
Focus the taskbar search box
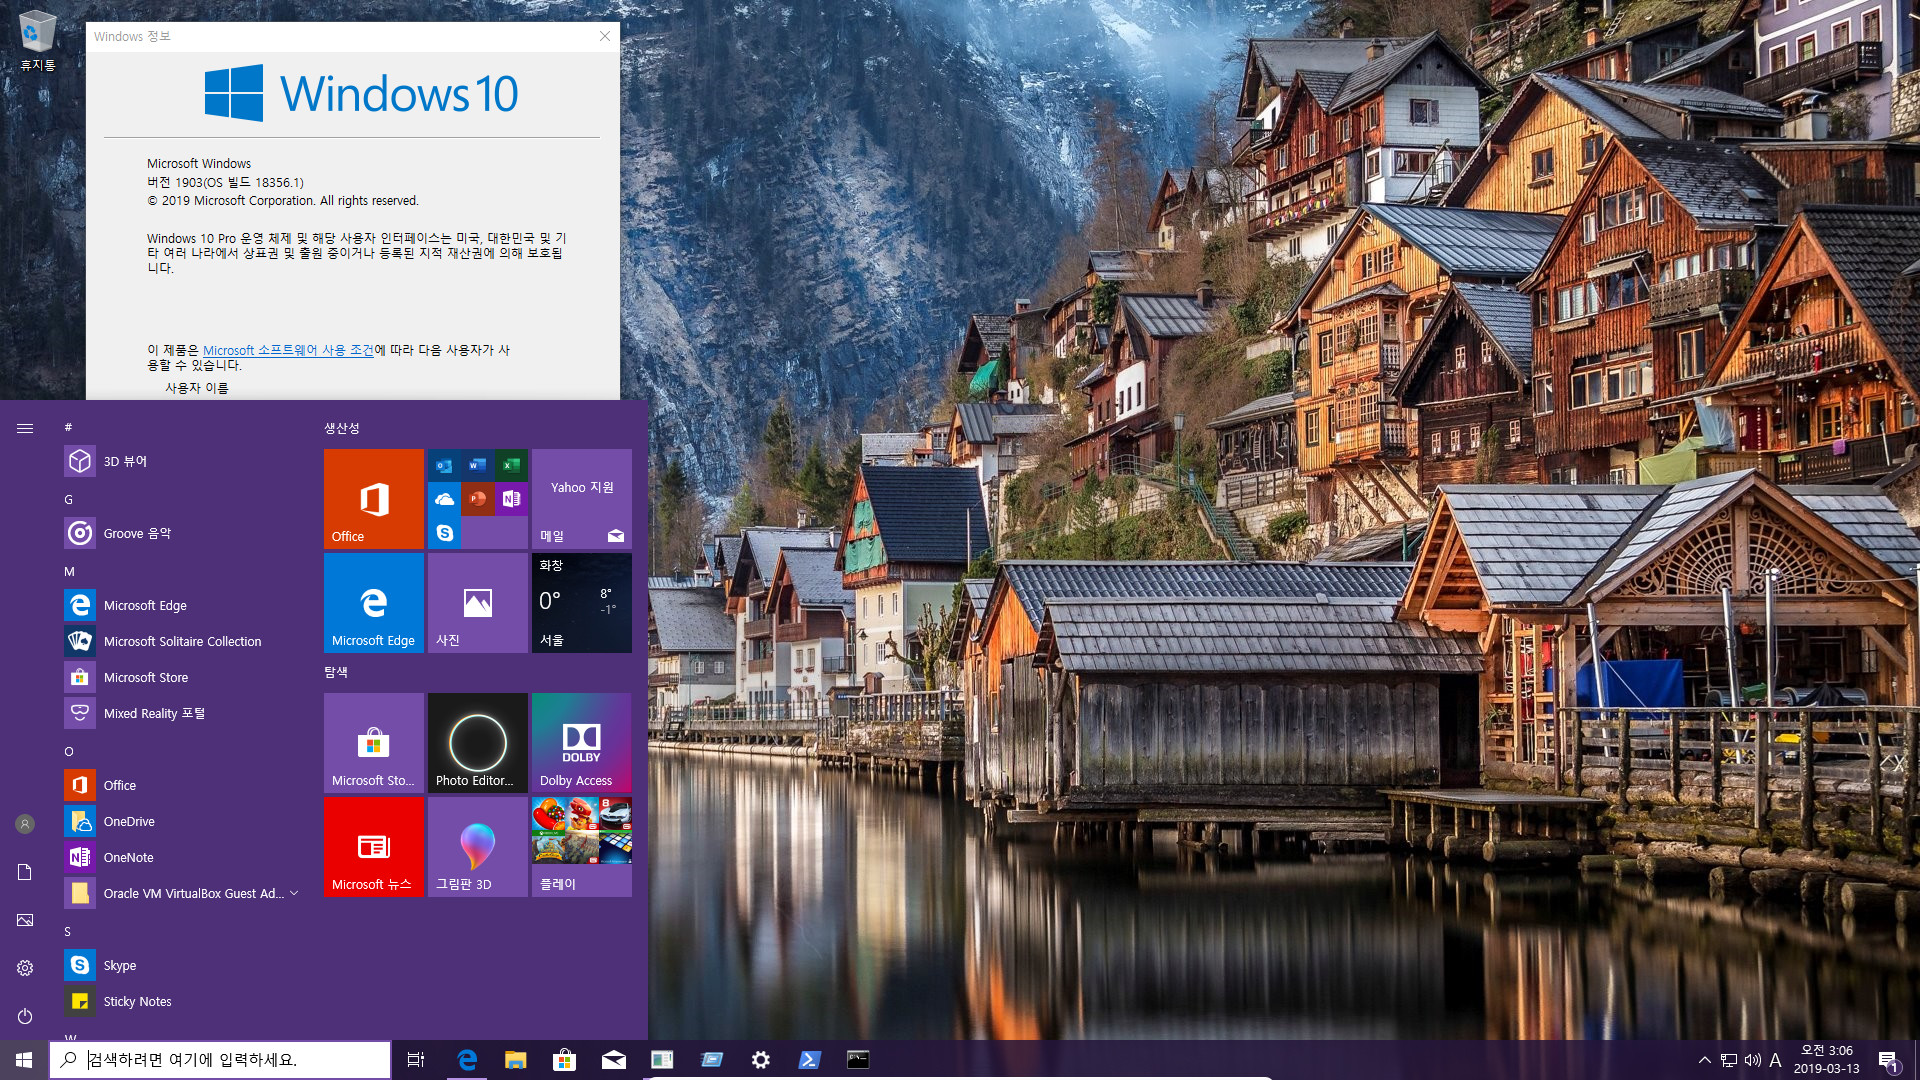[220, 1060]
